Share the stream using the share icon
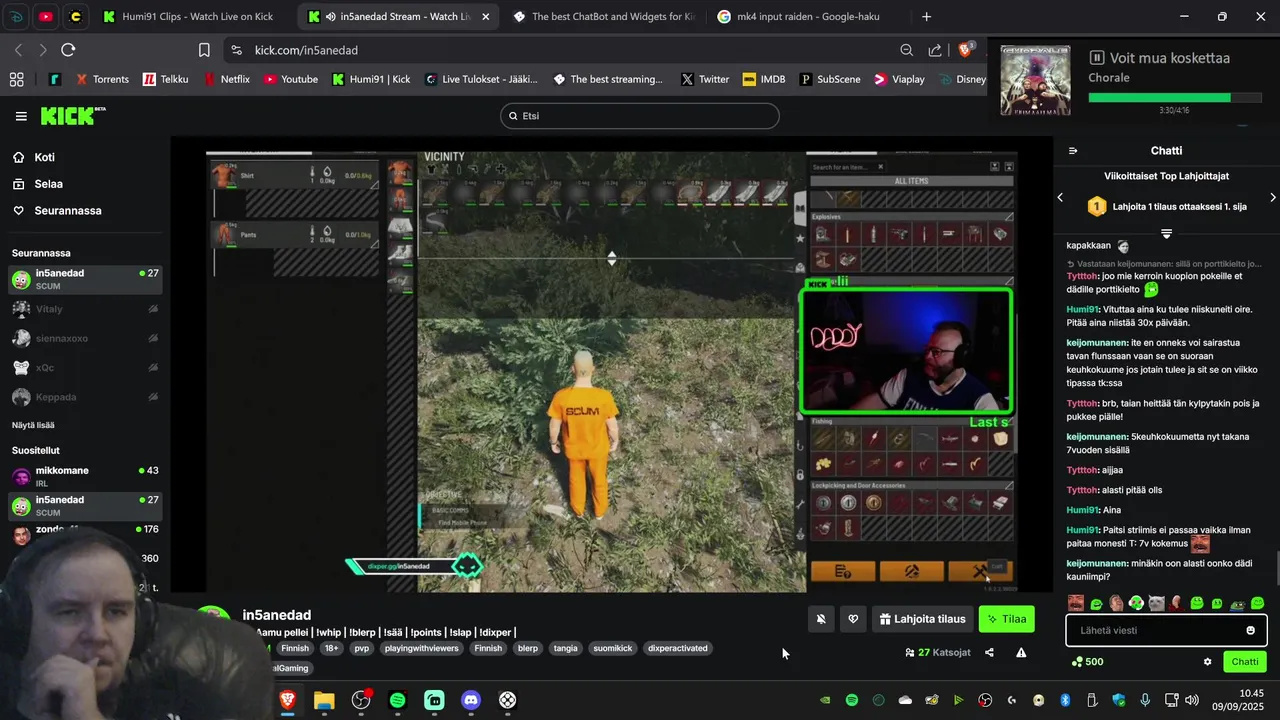 tap(989, 652)
